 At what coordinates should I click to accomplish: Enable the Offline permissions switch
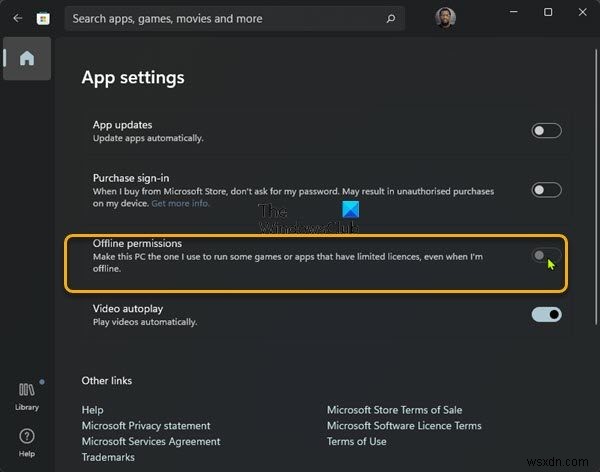[x=546, y=256]
